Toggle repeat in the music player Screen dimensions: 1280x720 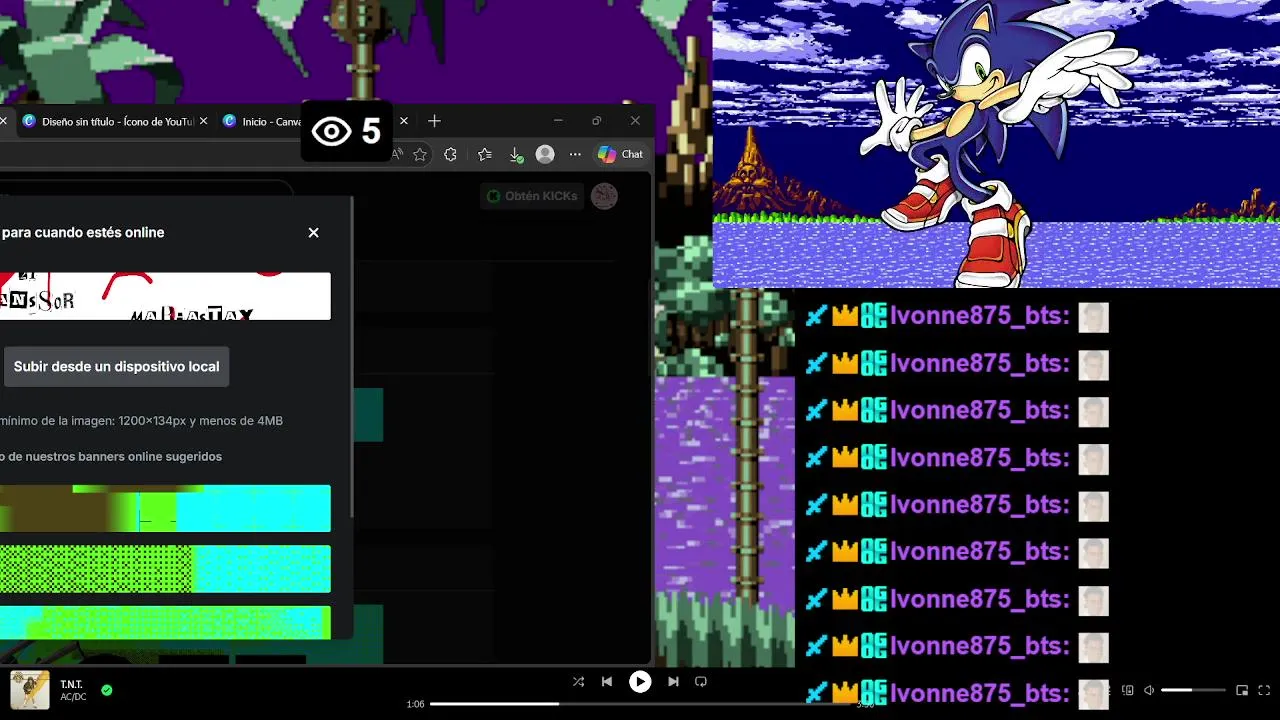[x=701, y=682]
